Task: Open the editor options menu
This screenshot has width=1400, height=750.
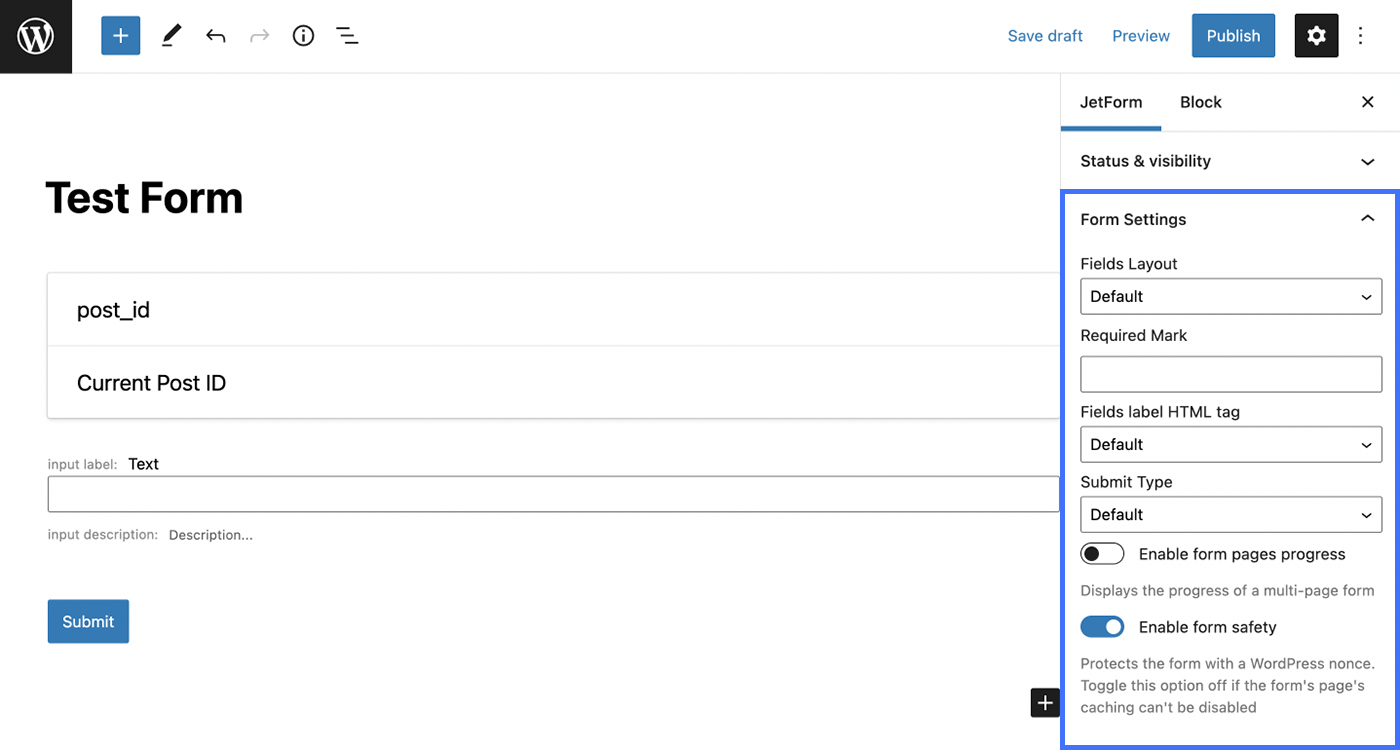Action: (x=1361, y=35)
